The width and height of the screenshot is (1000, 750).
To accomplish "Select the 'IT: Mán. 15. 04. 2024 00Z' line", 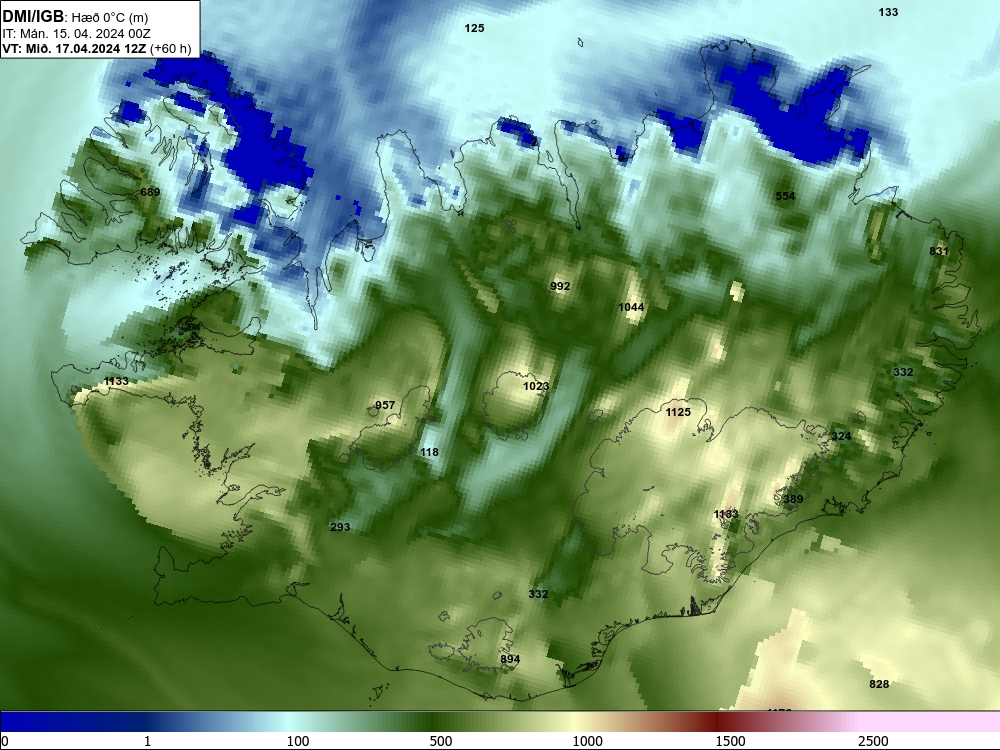I will 77,34.
